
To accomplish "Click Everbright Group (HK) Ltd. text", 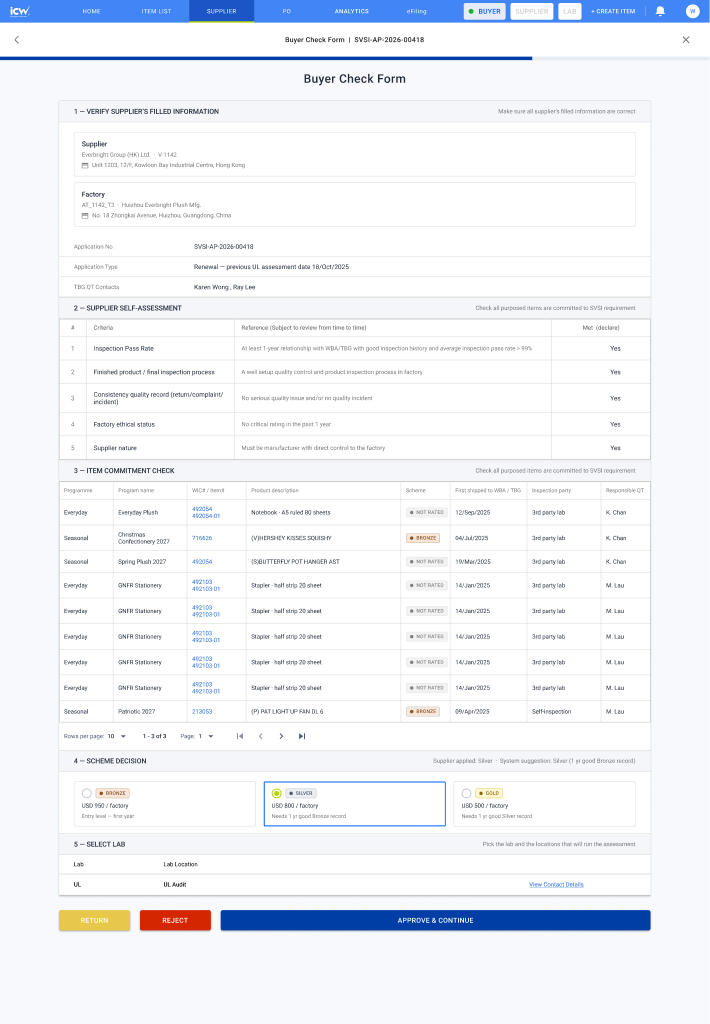I will 116,155.
